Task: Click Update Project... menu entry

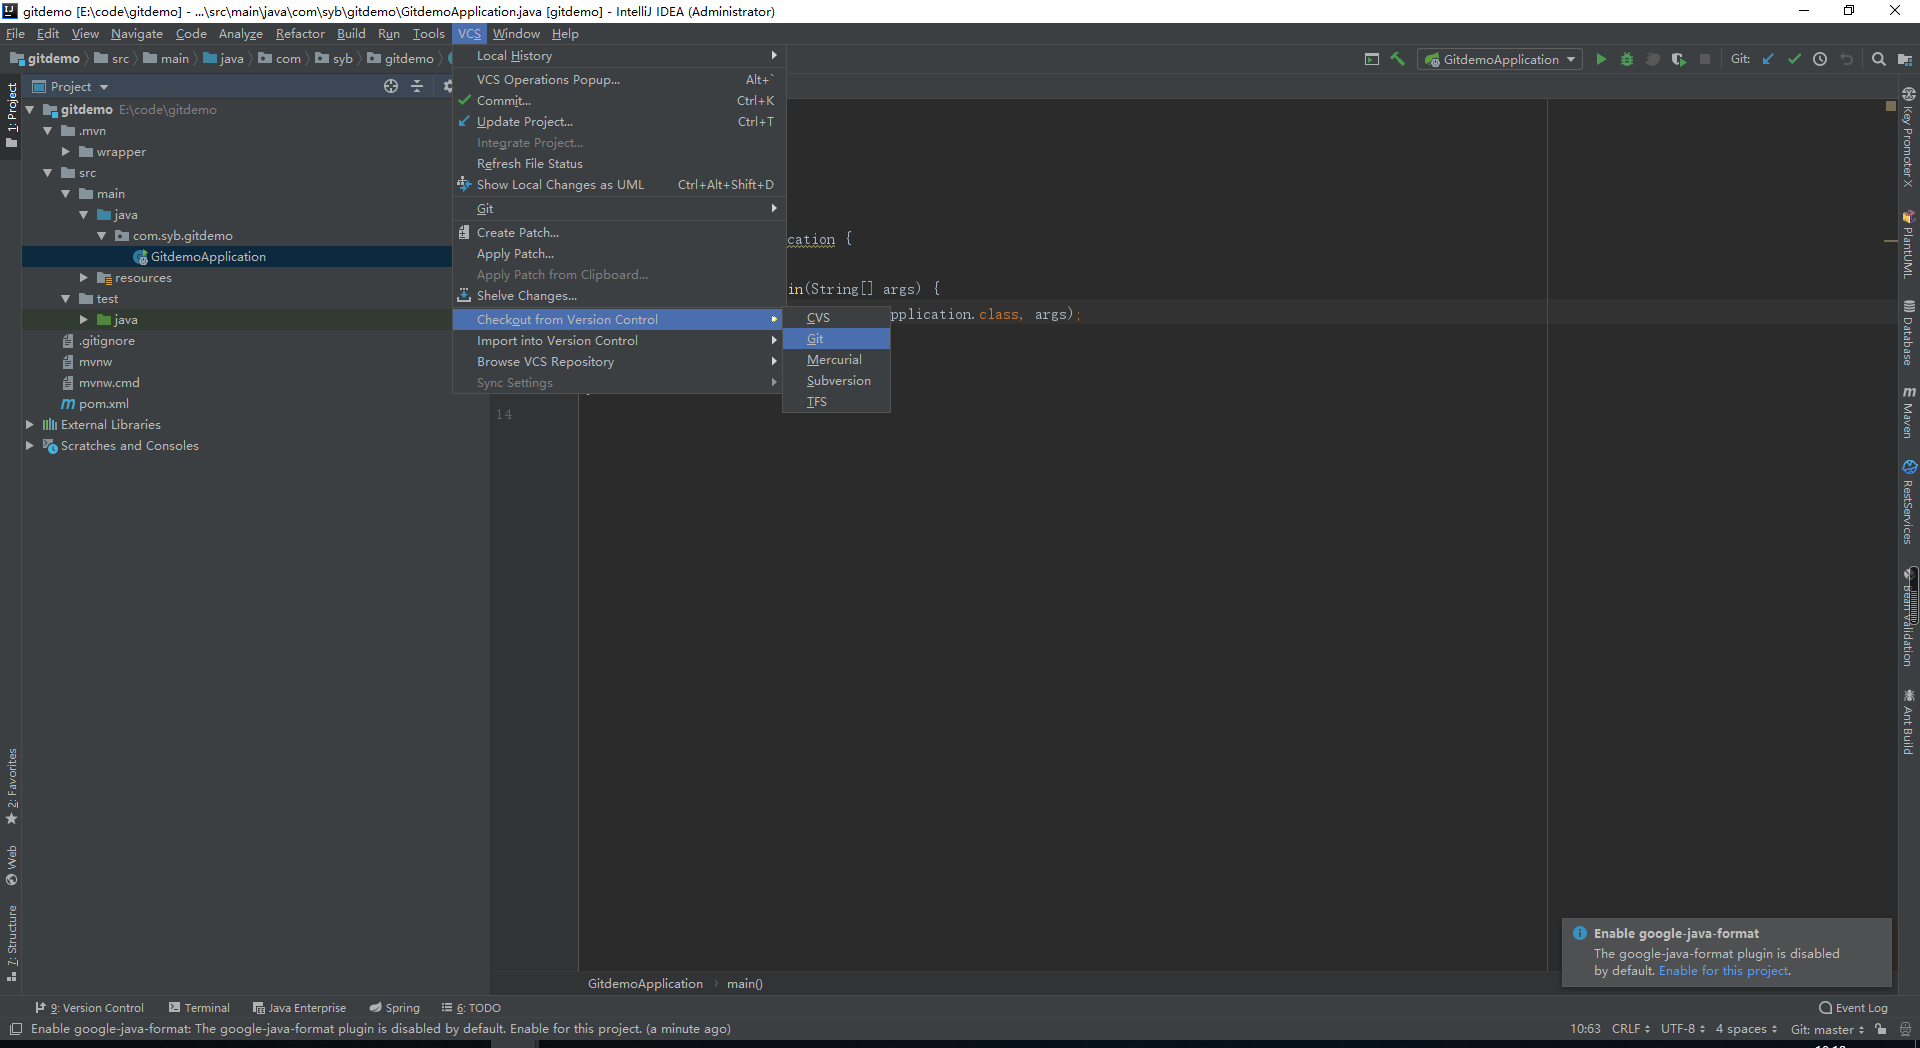Action: [617, 122]
